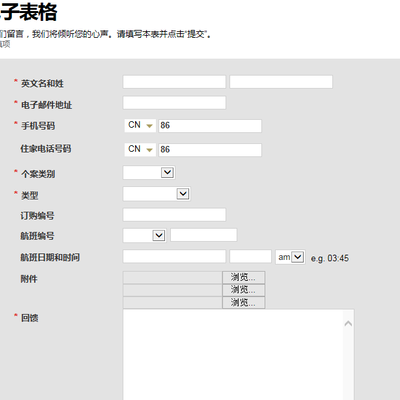Screen dimensions: 400x400
Task: Open the mobile number country code dropdown
Action: pos(140,125)
